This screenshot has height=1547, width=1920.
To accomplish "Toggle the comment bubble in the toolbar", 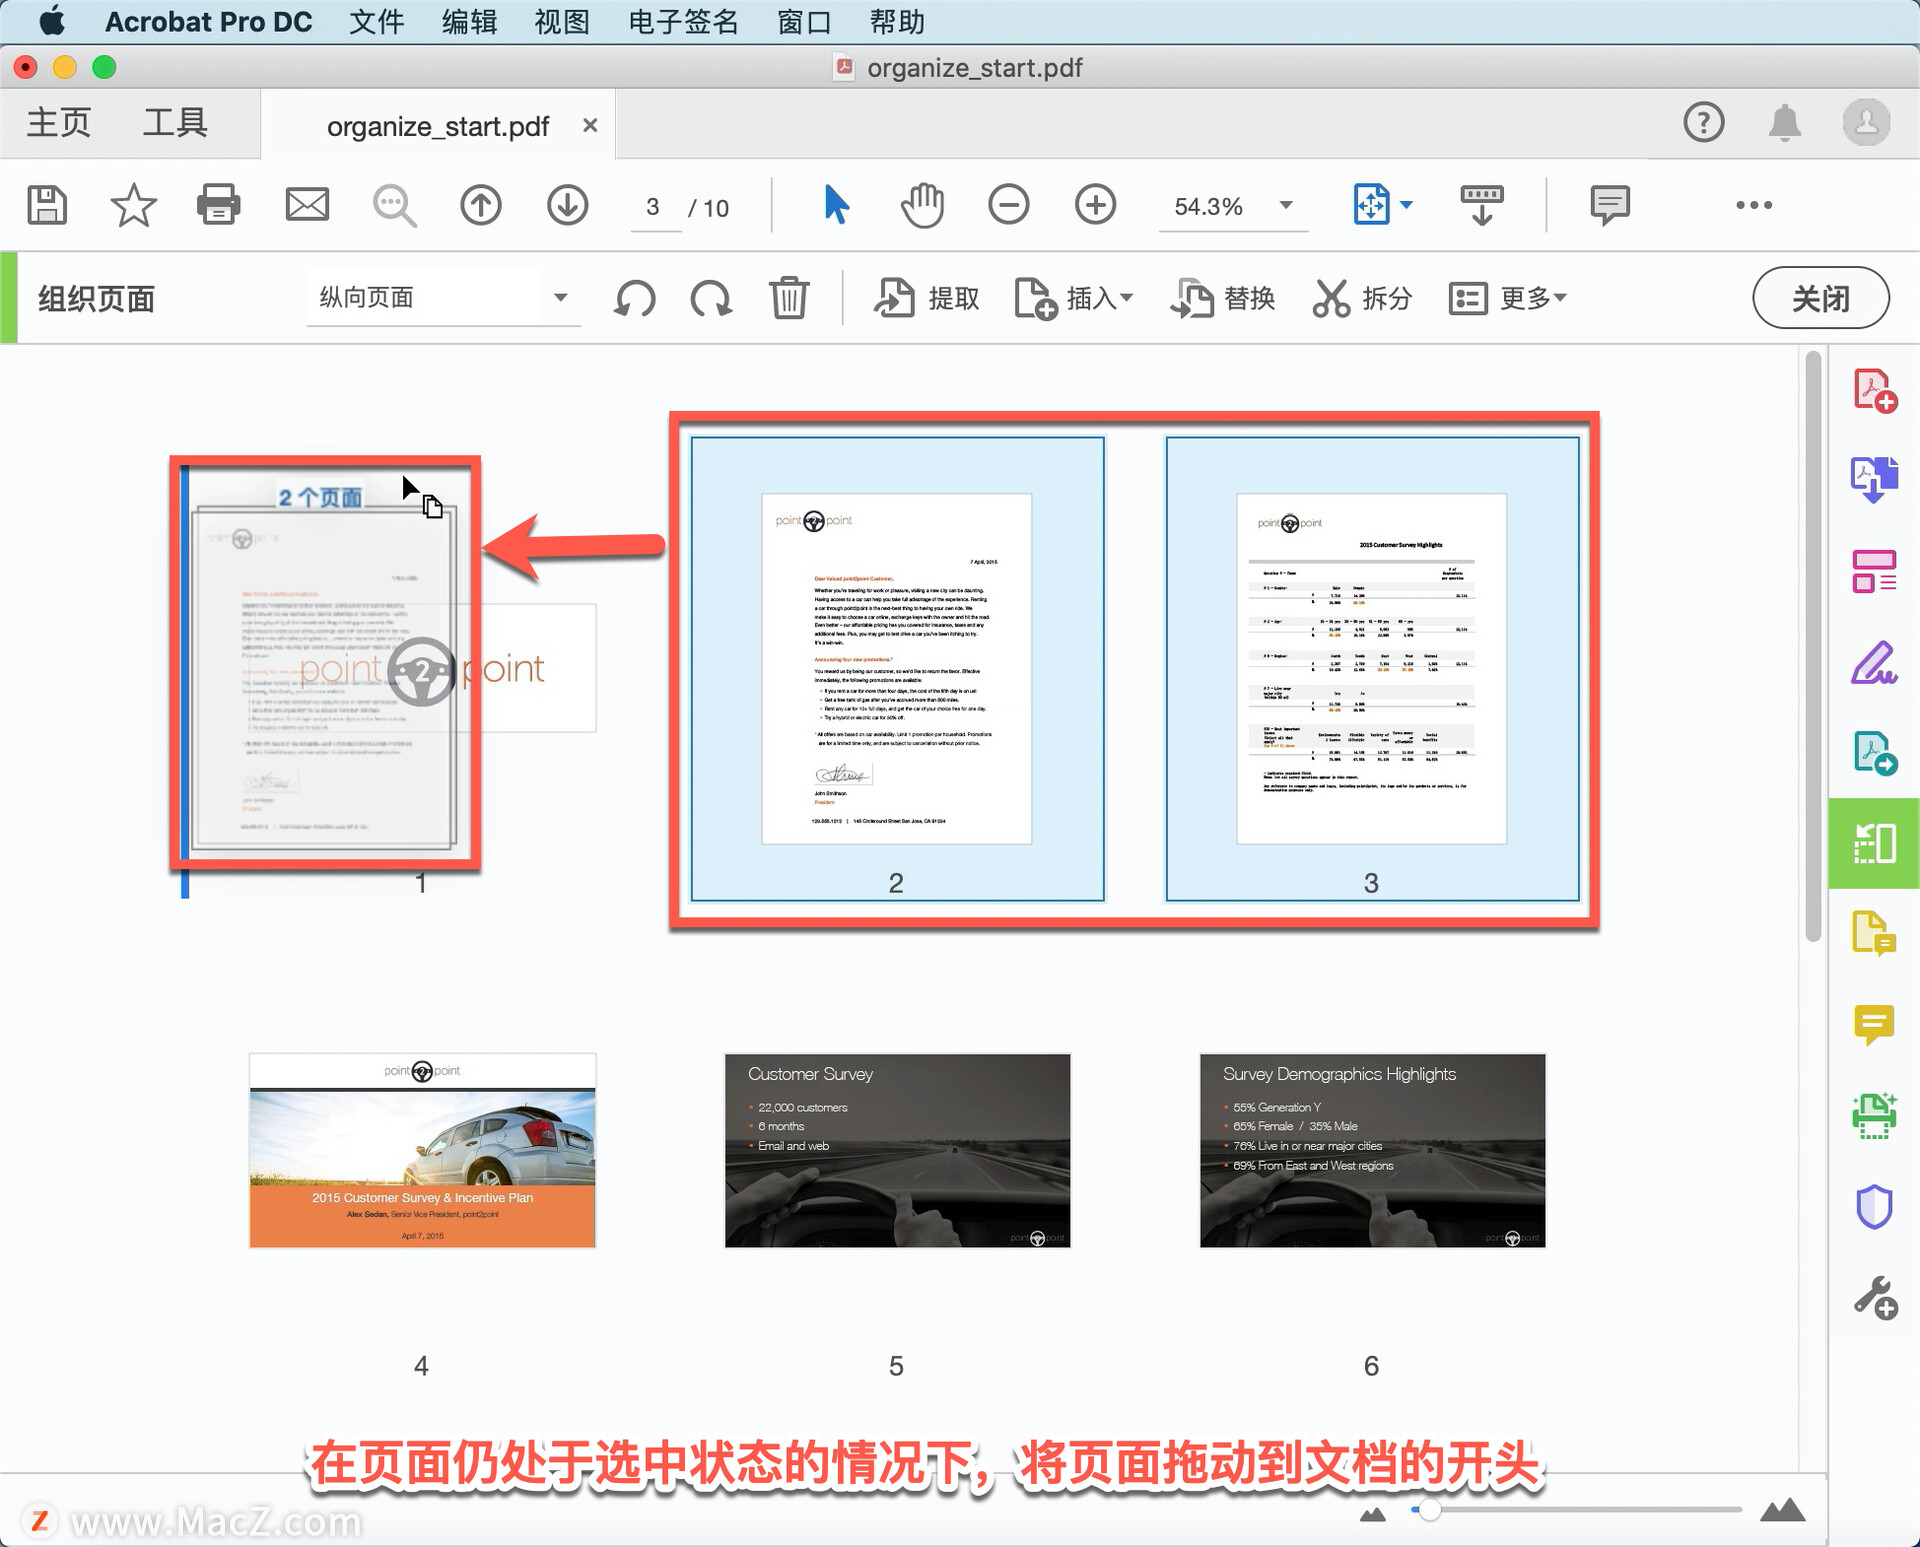I will (1609, 205).
